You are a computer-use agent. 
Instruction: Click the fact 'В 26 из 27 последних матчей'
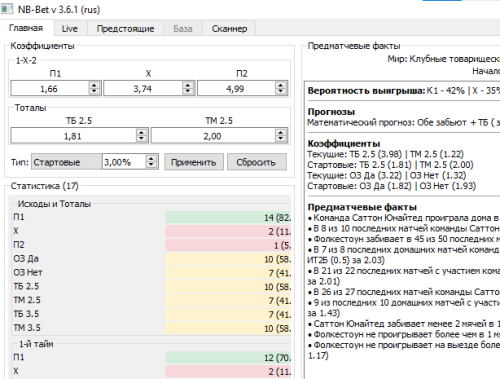point(404,292)
